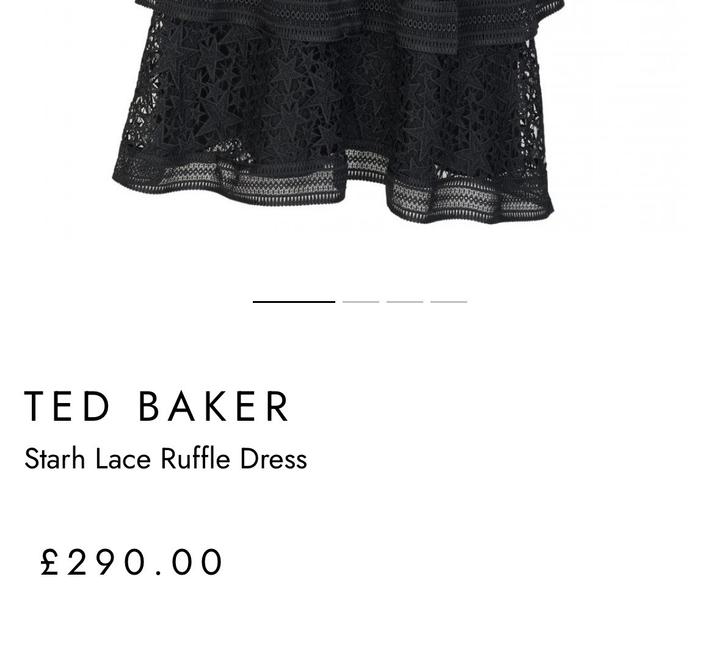This screenshot has height=662, width=720.
Task: Switch to the third carousel indicator
Action: 405,302
